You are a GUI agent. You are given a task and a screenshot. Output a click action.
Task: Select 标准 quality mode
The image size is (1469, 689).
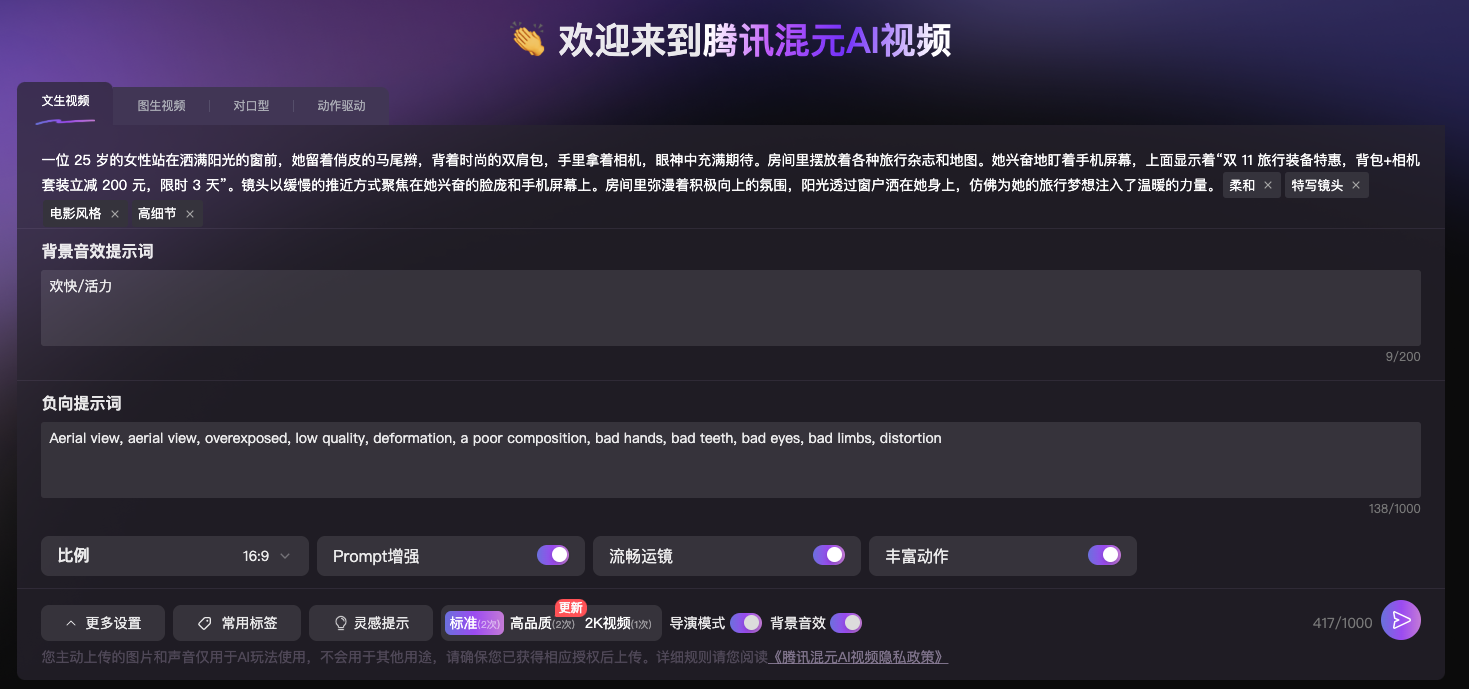click(474, 623)
